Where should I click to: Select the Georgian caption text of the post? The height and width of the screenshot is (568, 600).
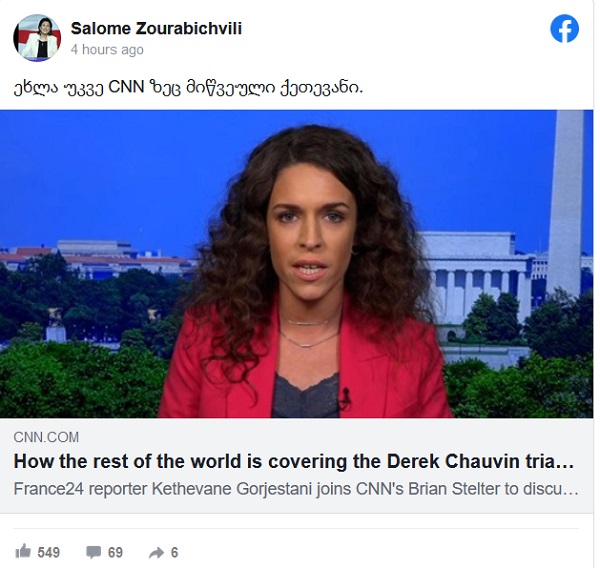(188, 88)
